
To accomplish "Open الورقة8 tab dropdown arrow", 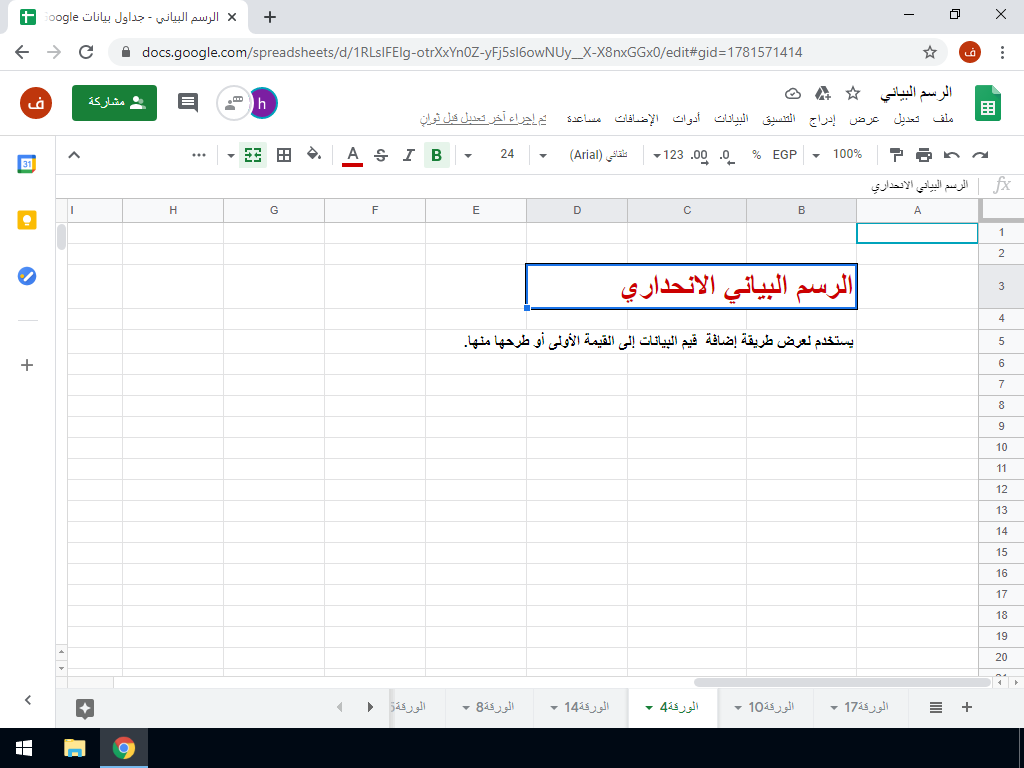I will pos(466,707).
